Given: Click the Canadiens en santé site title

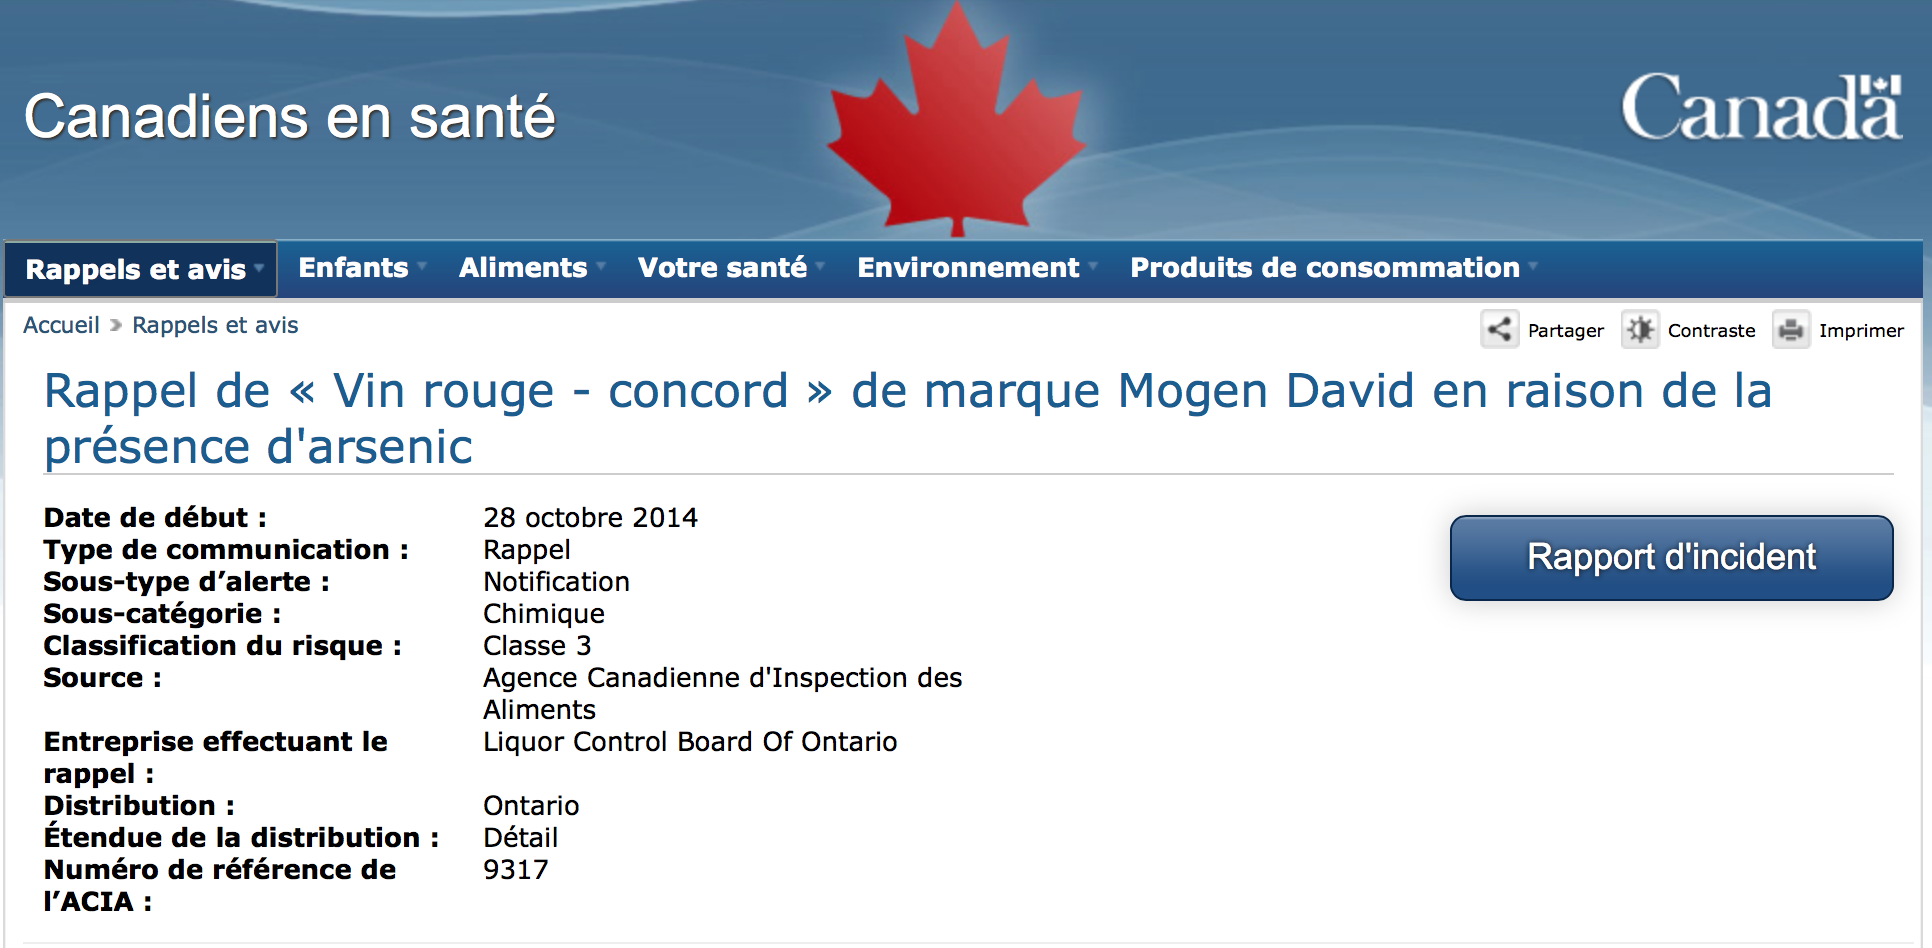Looking at the screenshot, I should coord(289,116).
